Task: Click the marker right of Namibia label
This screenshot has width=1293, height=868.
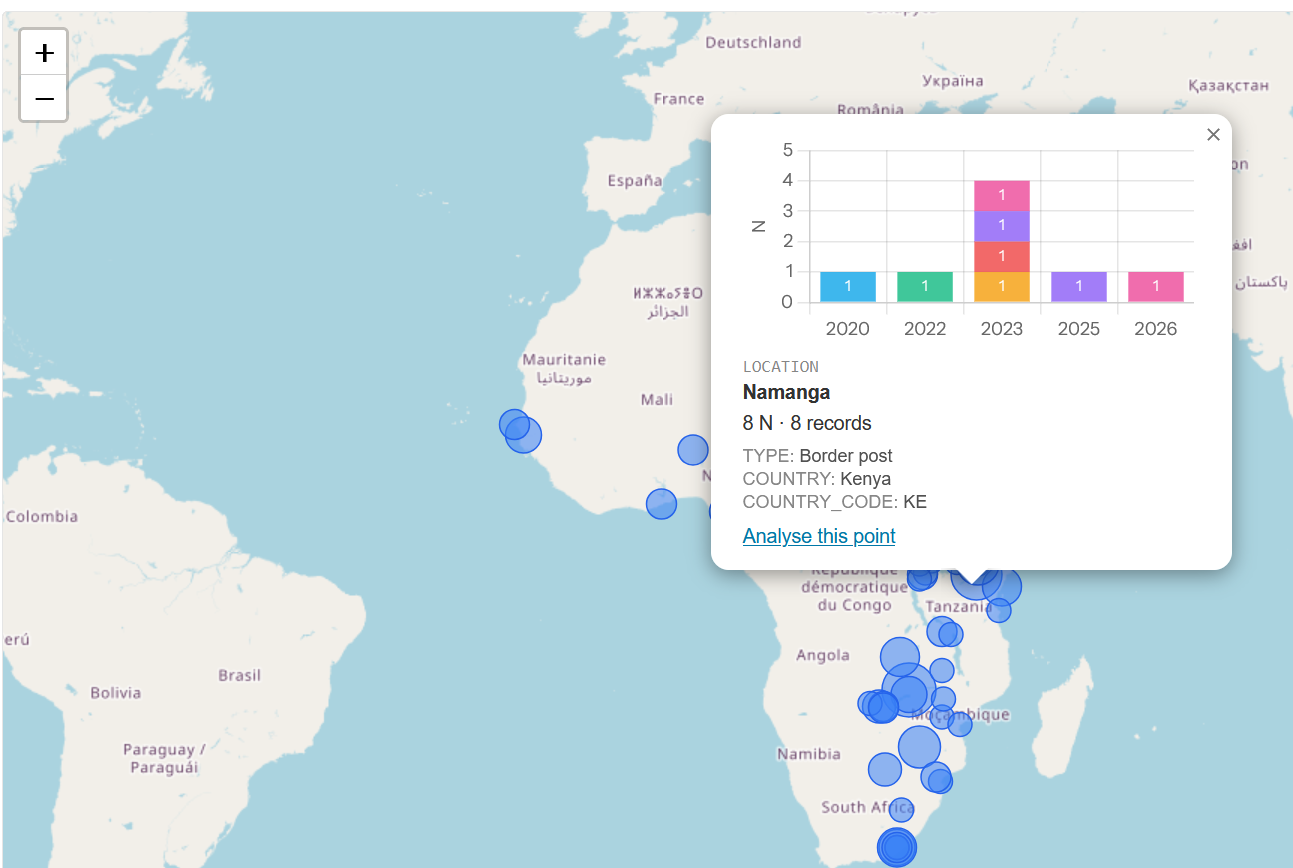Action: point(885,769)
